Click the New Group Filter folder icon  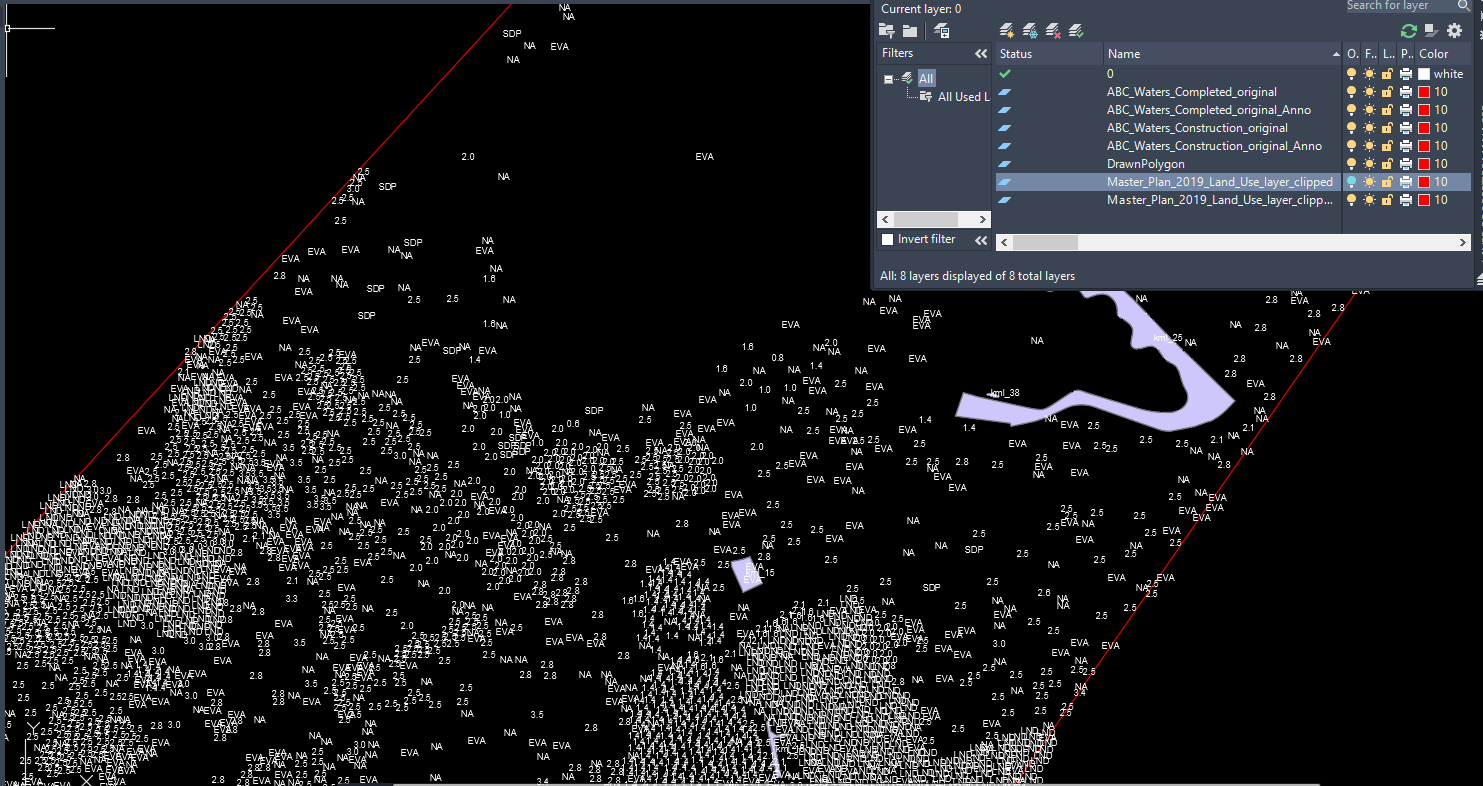tap(910, 31)
